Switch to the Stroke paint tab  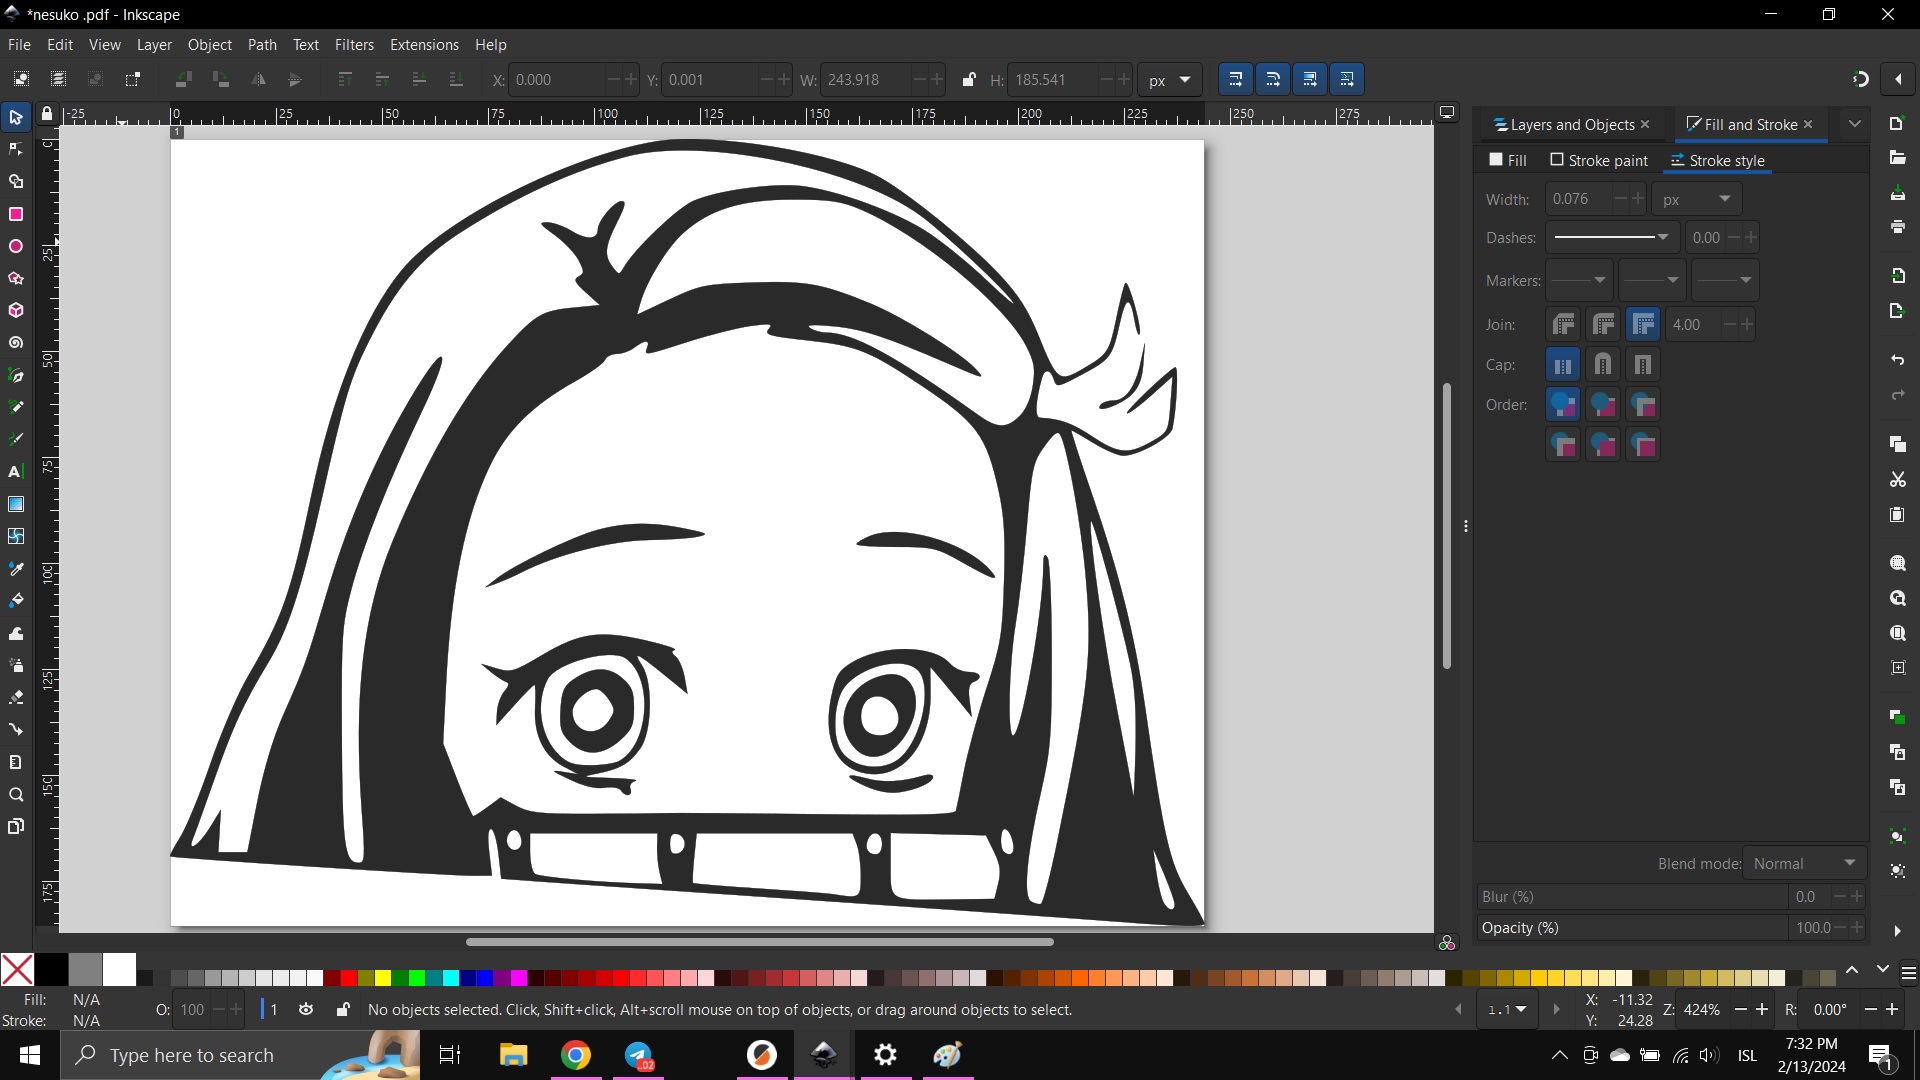1599,160
